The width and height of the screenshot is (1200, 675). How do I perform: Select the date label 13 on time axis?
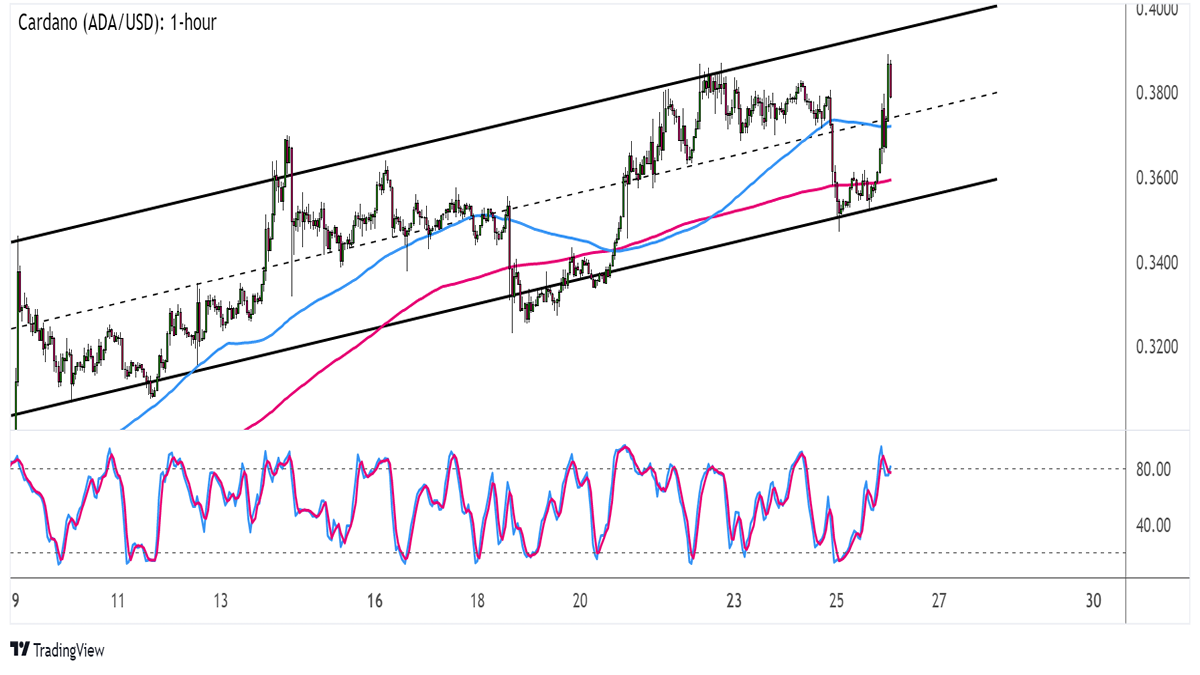tap(221, 601)
